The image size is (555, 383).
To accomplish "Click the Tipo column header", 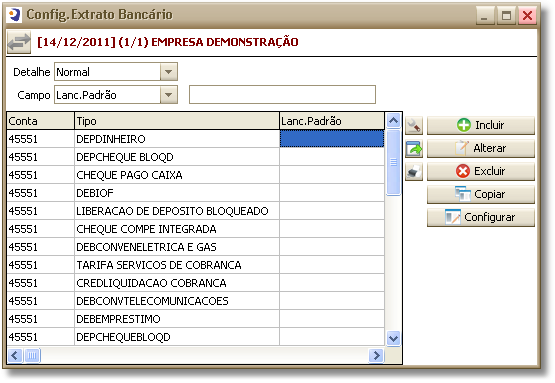I will coord(177,121).
